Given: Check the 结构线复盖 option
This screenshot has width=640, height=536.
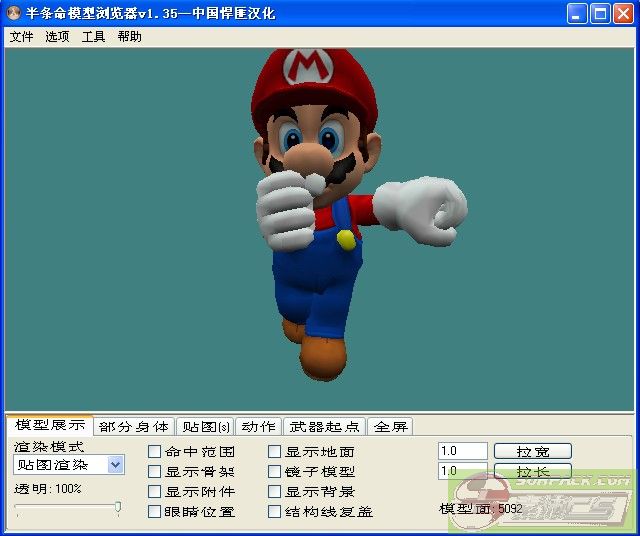Looking at the screenshot, I should coord(275,512).
